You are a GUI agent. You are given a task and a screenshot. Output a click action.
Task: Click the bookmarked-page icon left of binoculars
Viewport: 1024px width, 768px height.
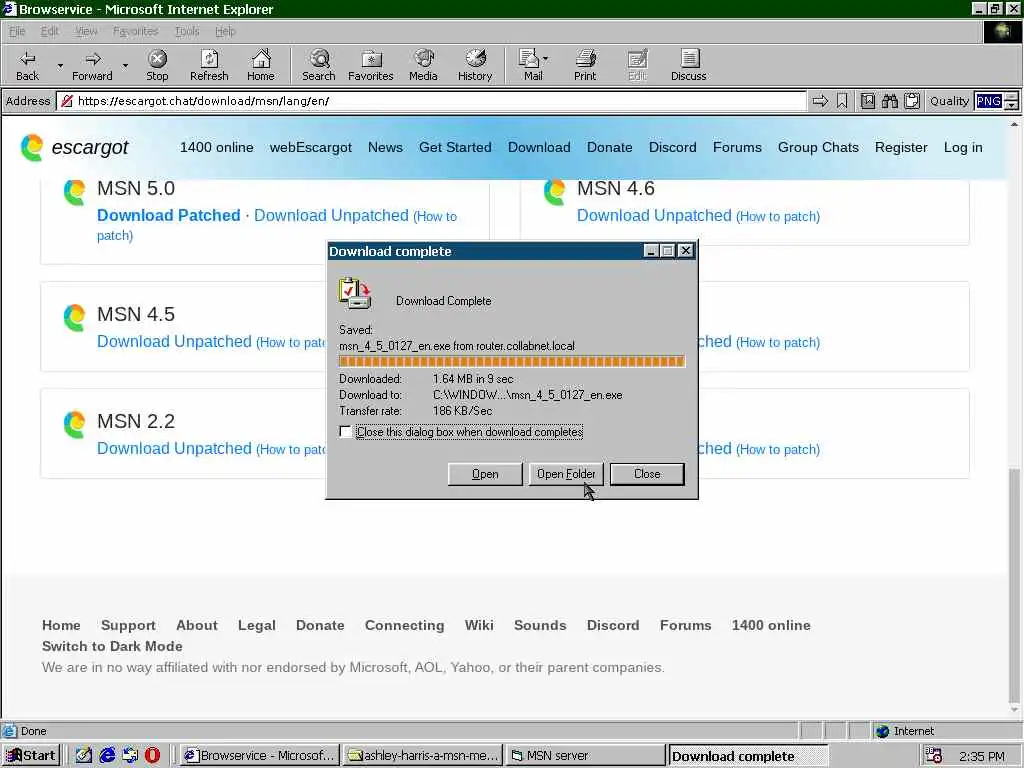pos(868,101)
